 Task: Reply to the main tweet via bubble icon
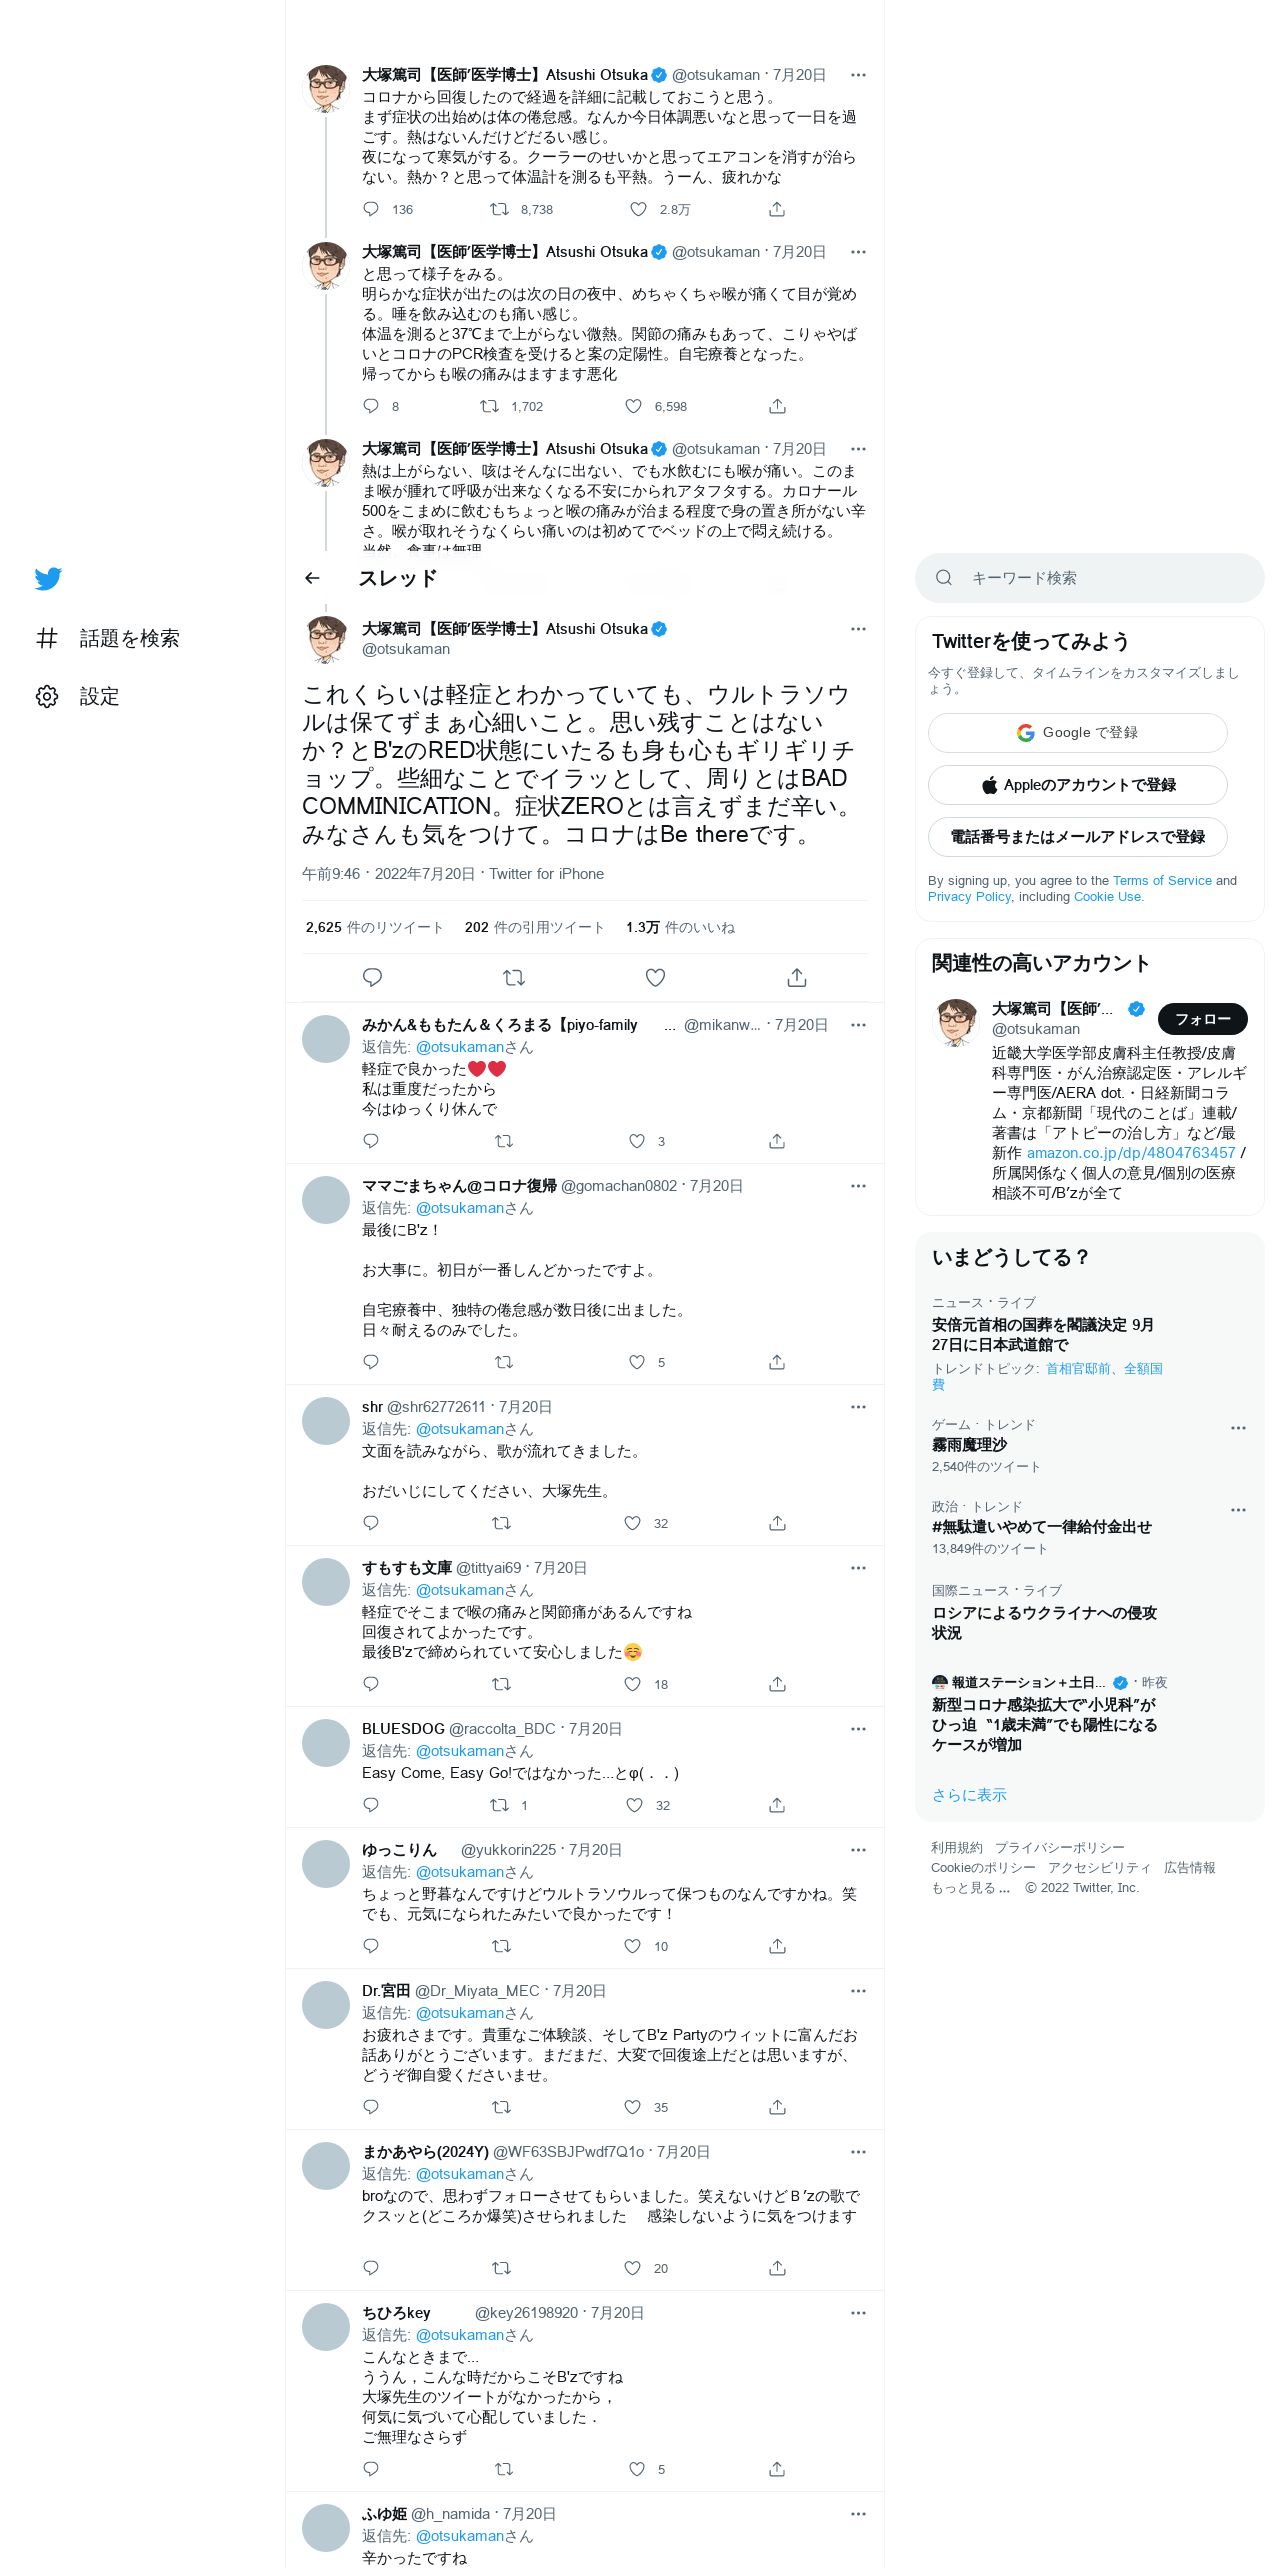coord(372,977)
